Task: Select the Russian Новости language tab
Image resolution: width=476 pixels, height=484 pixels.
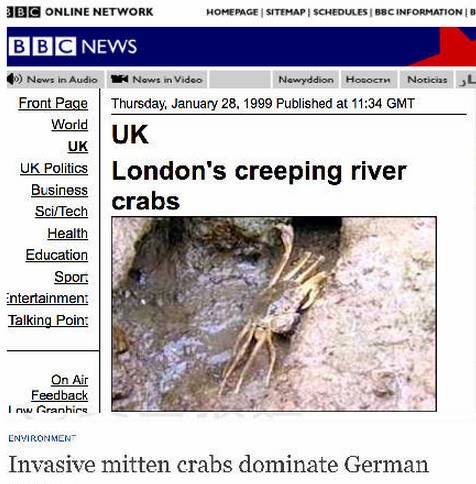Action: [369, 80]
